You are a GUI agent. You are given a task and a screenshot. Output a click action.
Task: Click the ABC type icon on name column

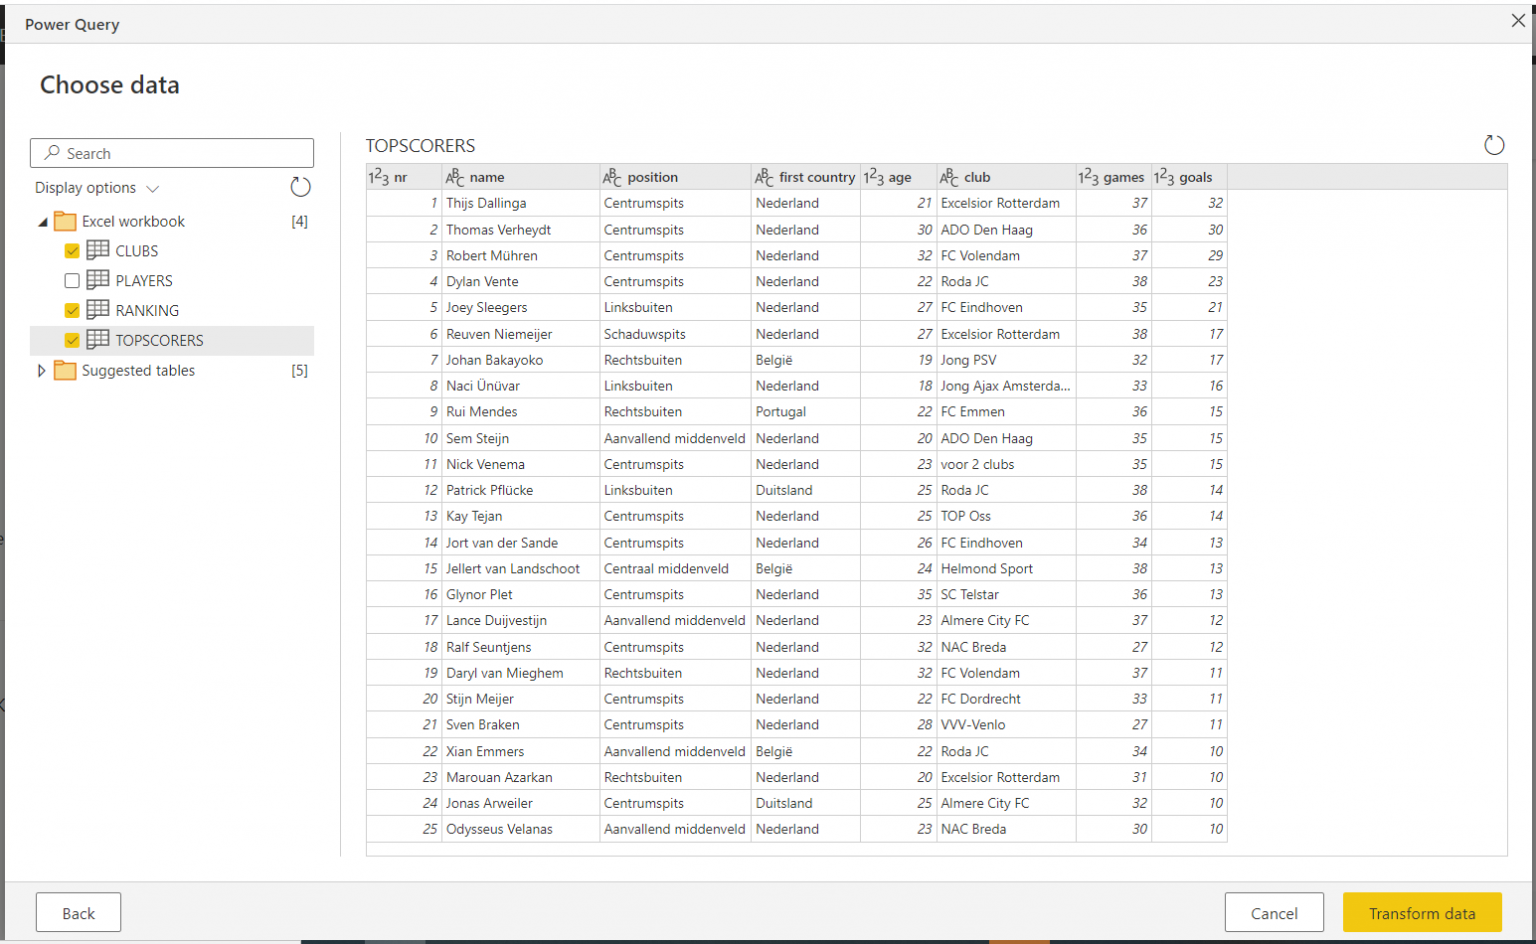click(453, 176)
